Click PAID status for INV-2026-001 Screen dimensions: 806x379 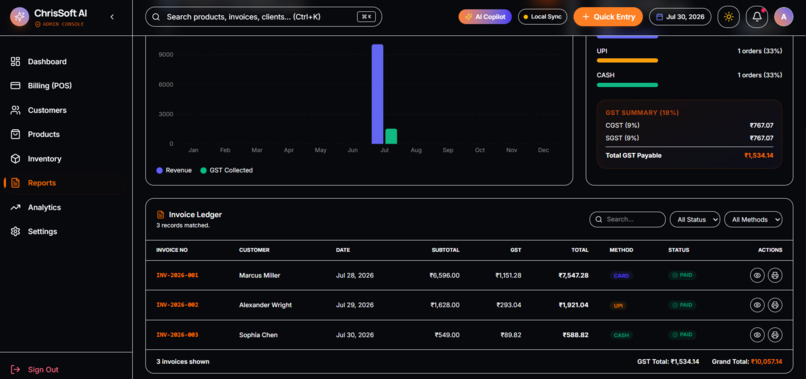point(682,276)
